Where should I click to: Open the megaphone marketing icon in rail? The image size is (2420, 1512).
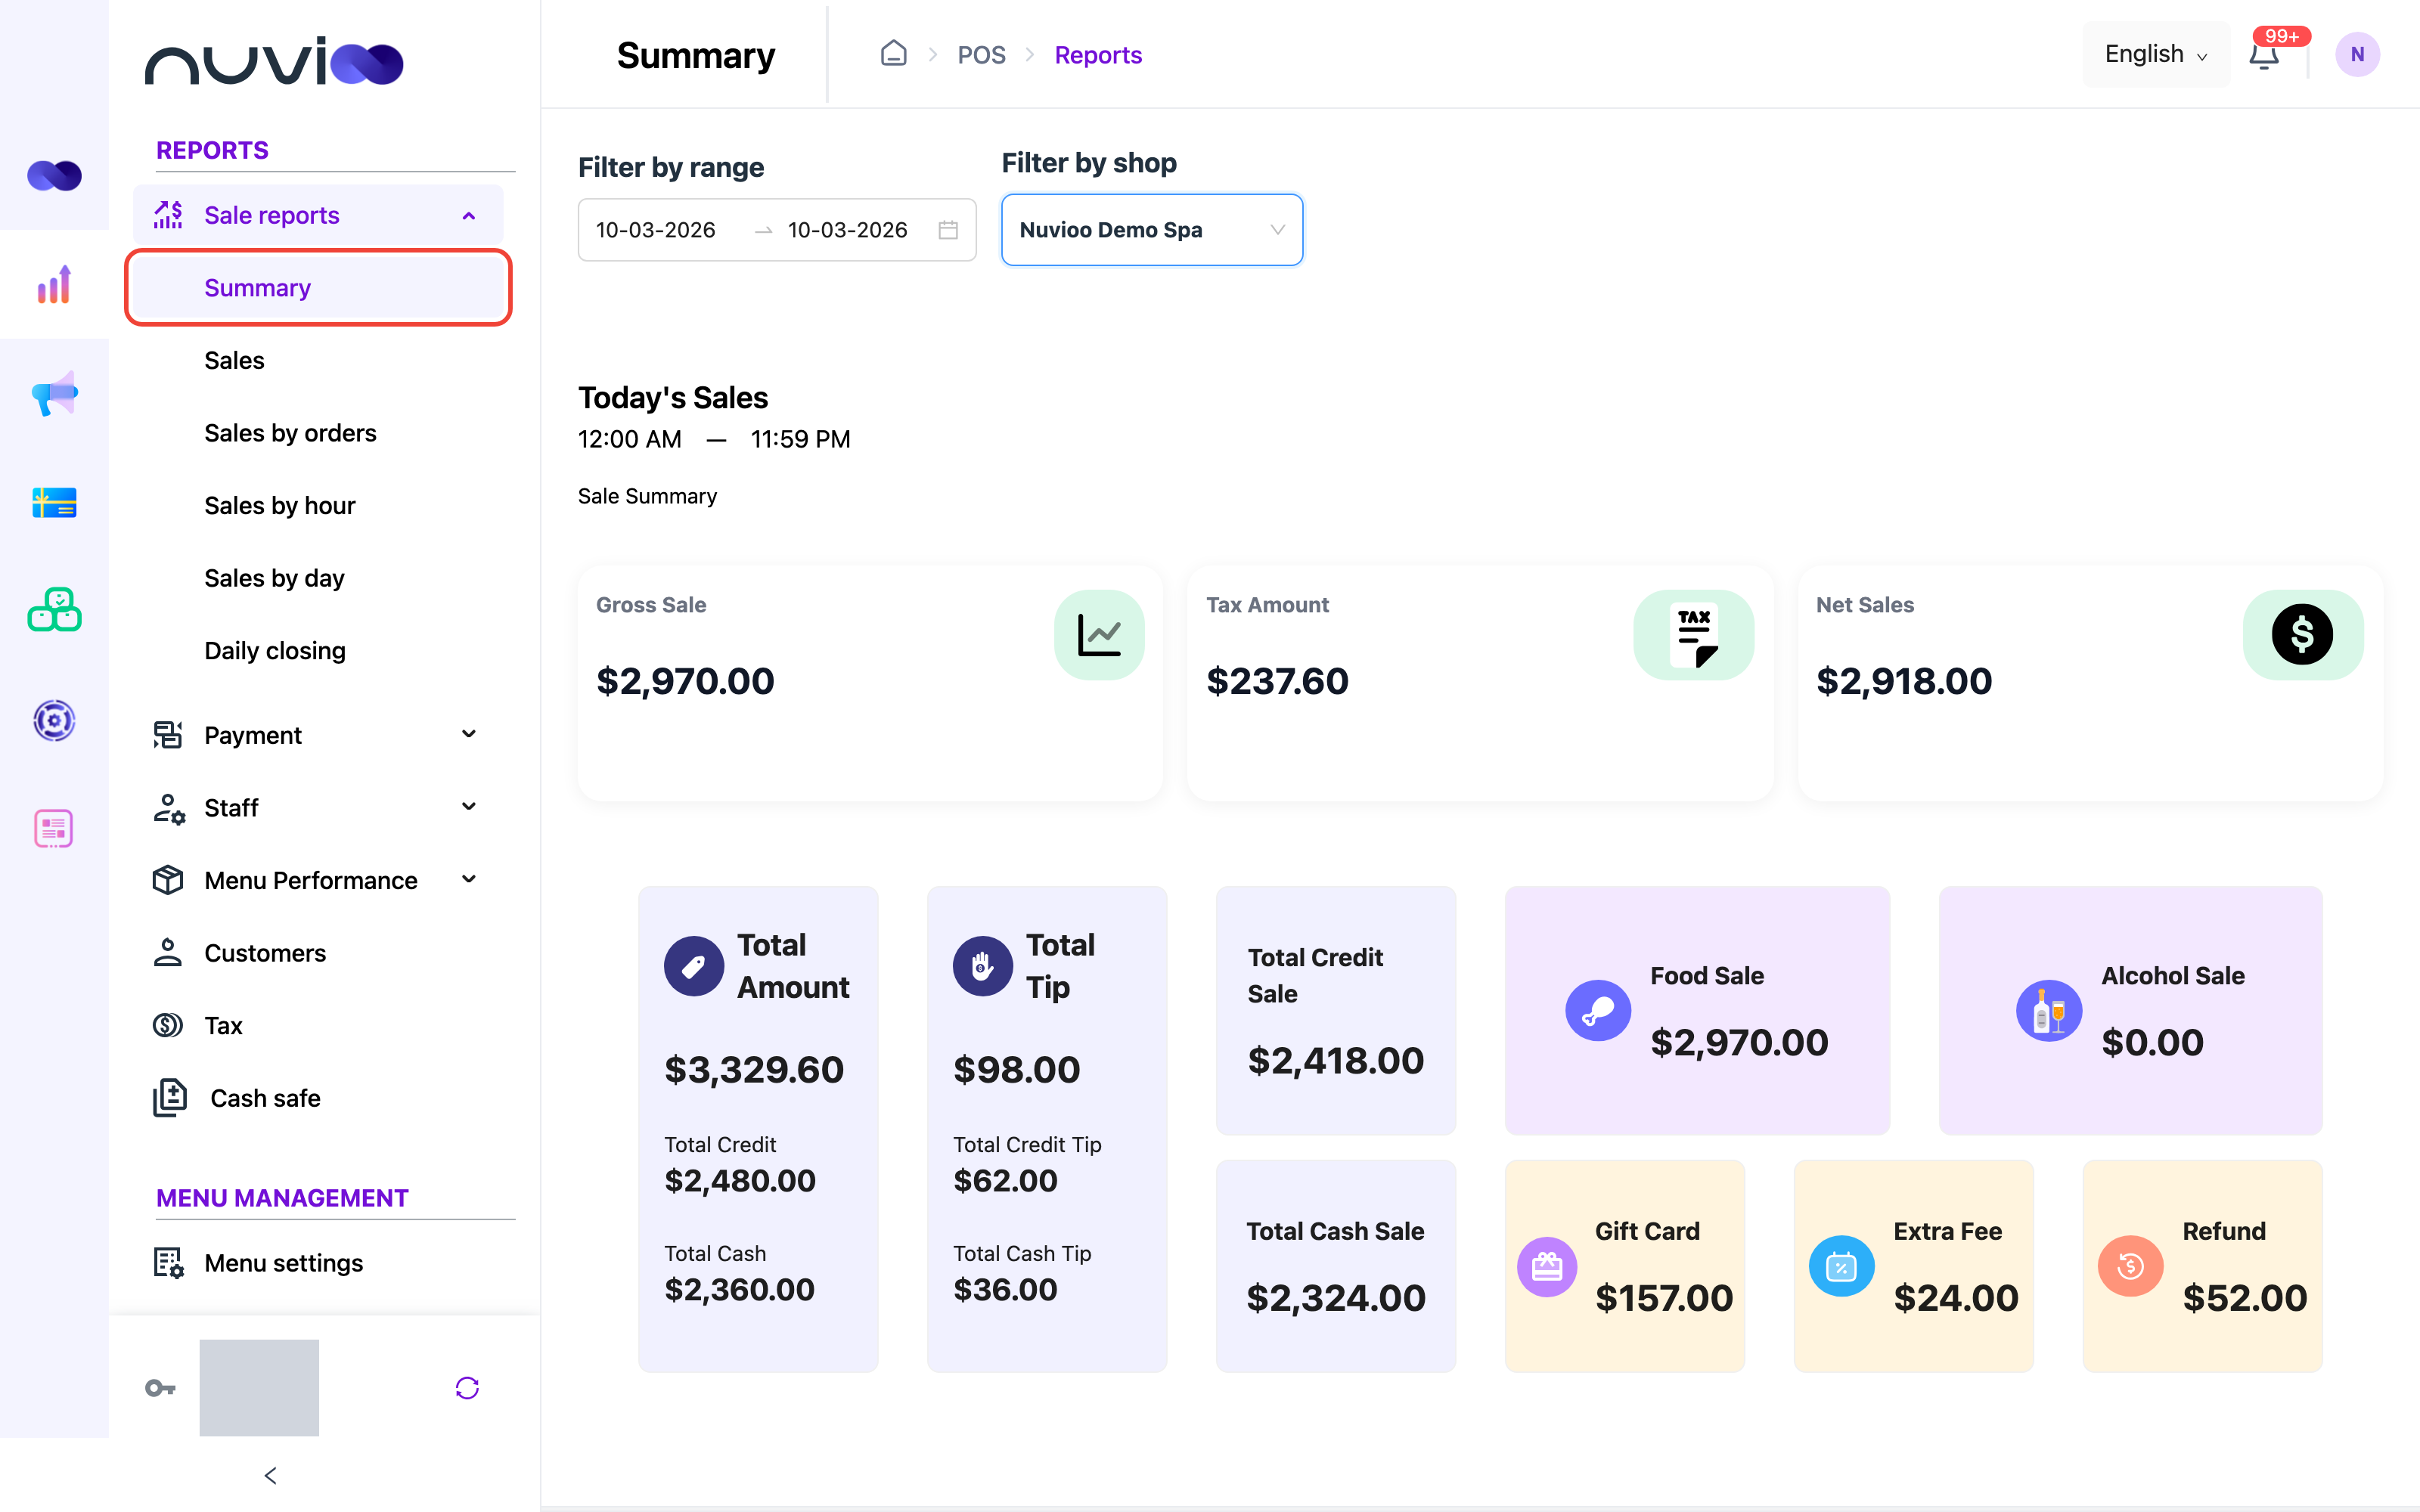[54, 393]
